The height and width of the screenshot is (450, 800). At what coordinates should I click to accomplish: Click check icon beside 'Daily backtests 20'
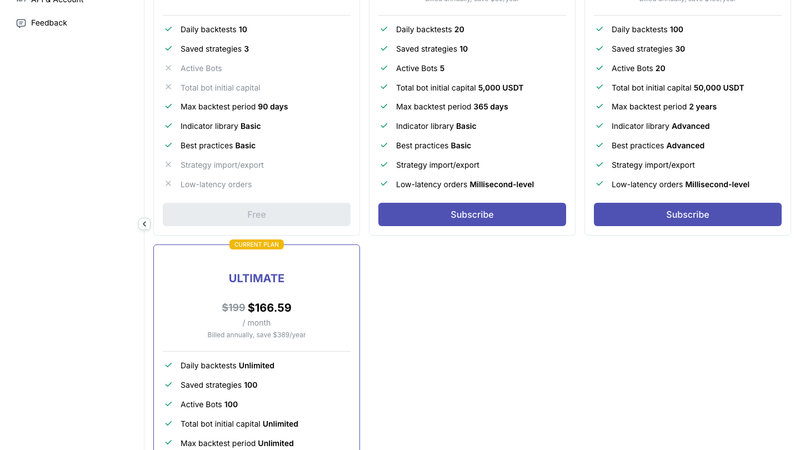coord(384,29)
